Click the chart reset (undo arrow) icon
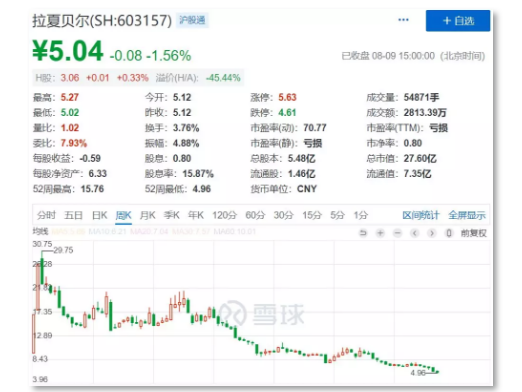The height and width of the screenshot is (392, 522). click(363, 233)
